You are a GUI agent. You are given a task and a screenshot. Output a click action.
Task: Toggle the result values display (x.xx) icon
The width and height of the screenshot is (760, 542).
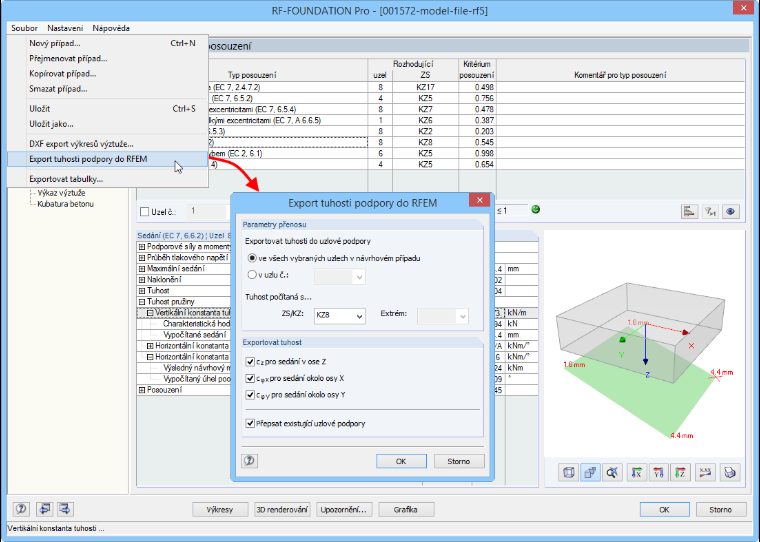(x=705, y=472)
